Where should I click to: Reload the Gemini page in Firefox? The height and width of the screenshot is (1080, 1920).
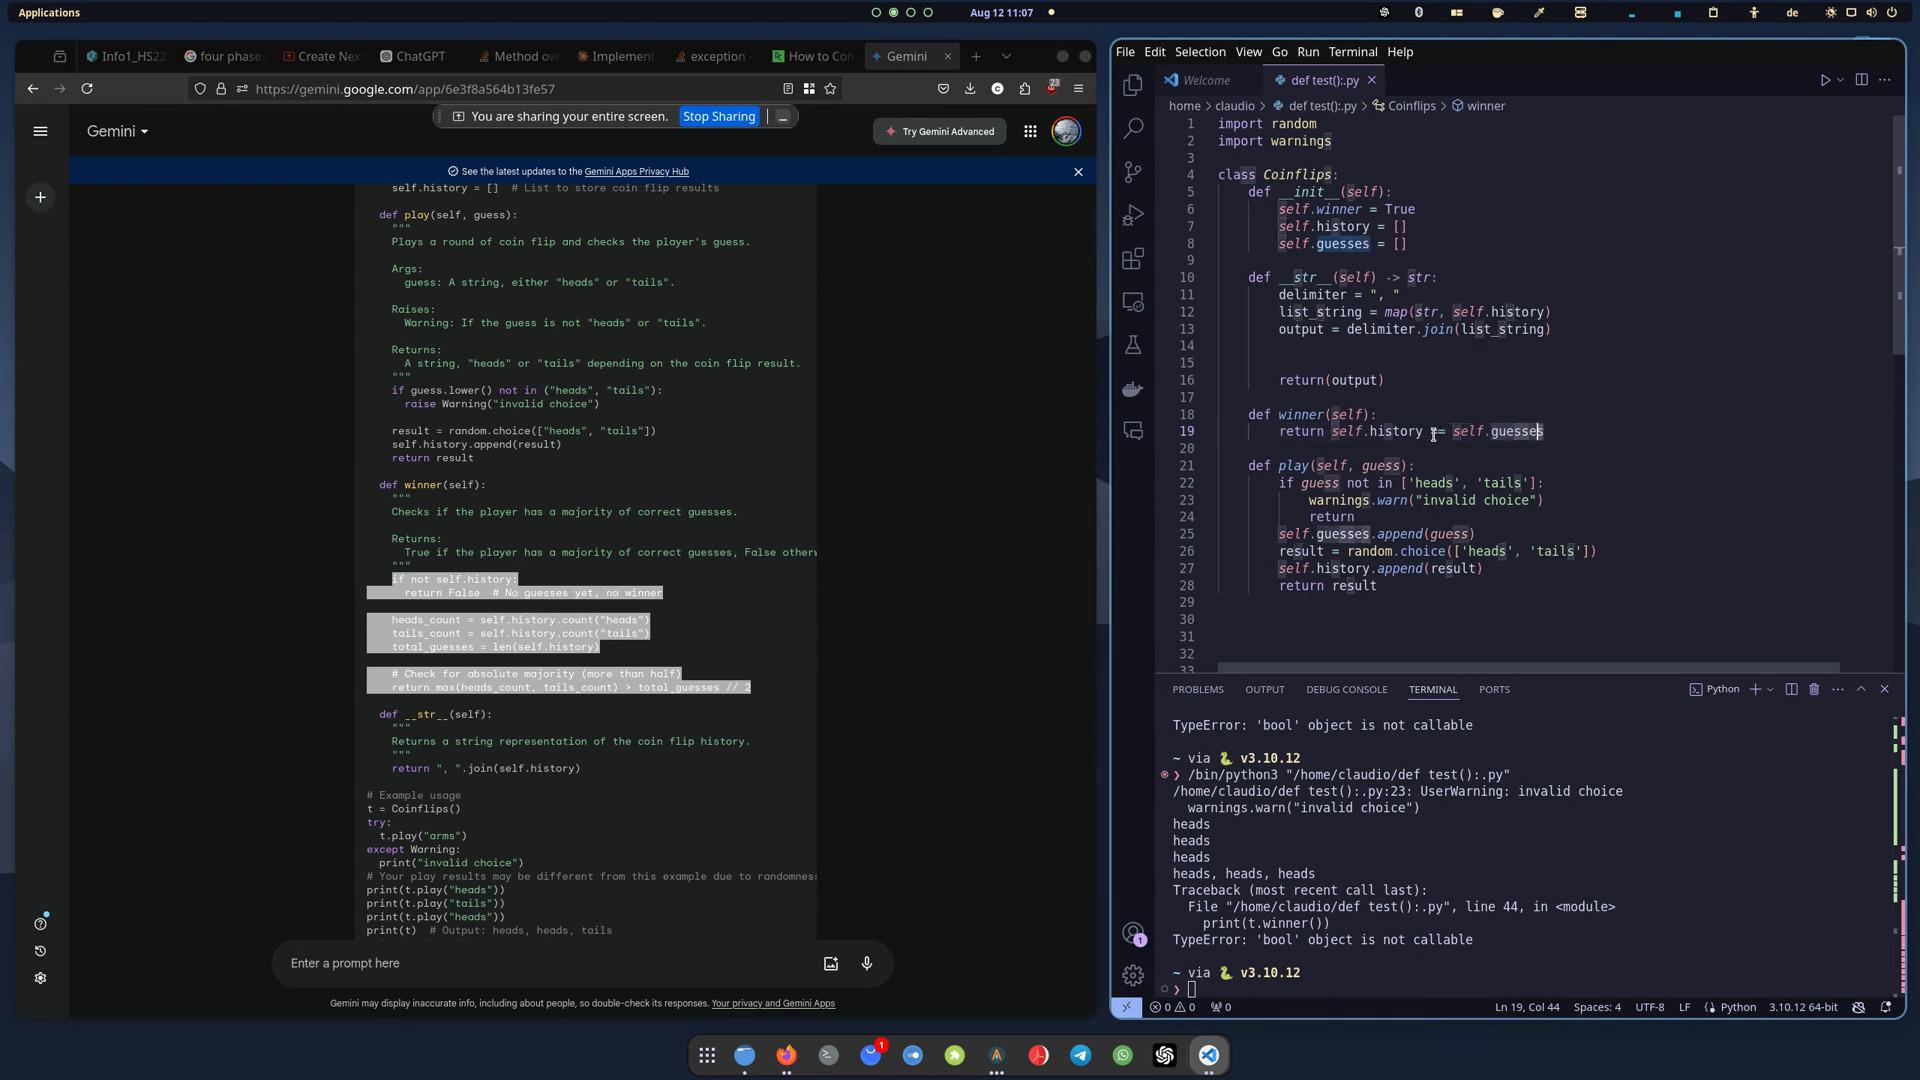pos(87,89)
